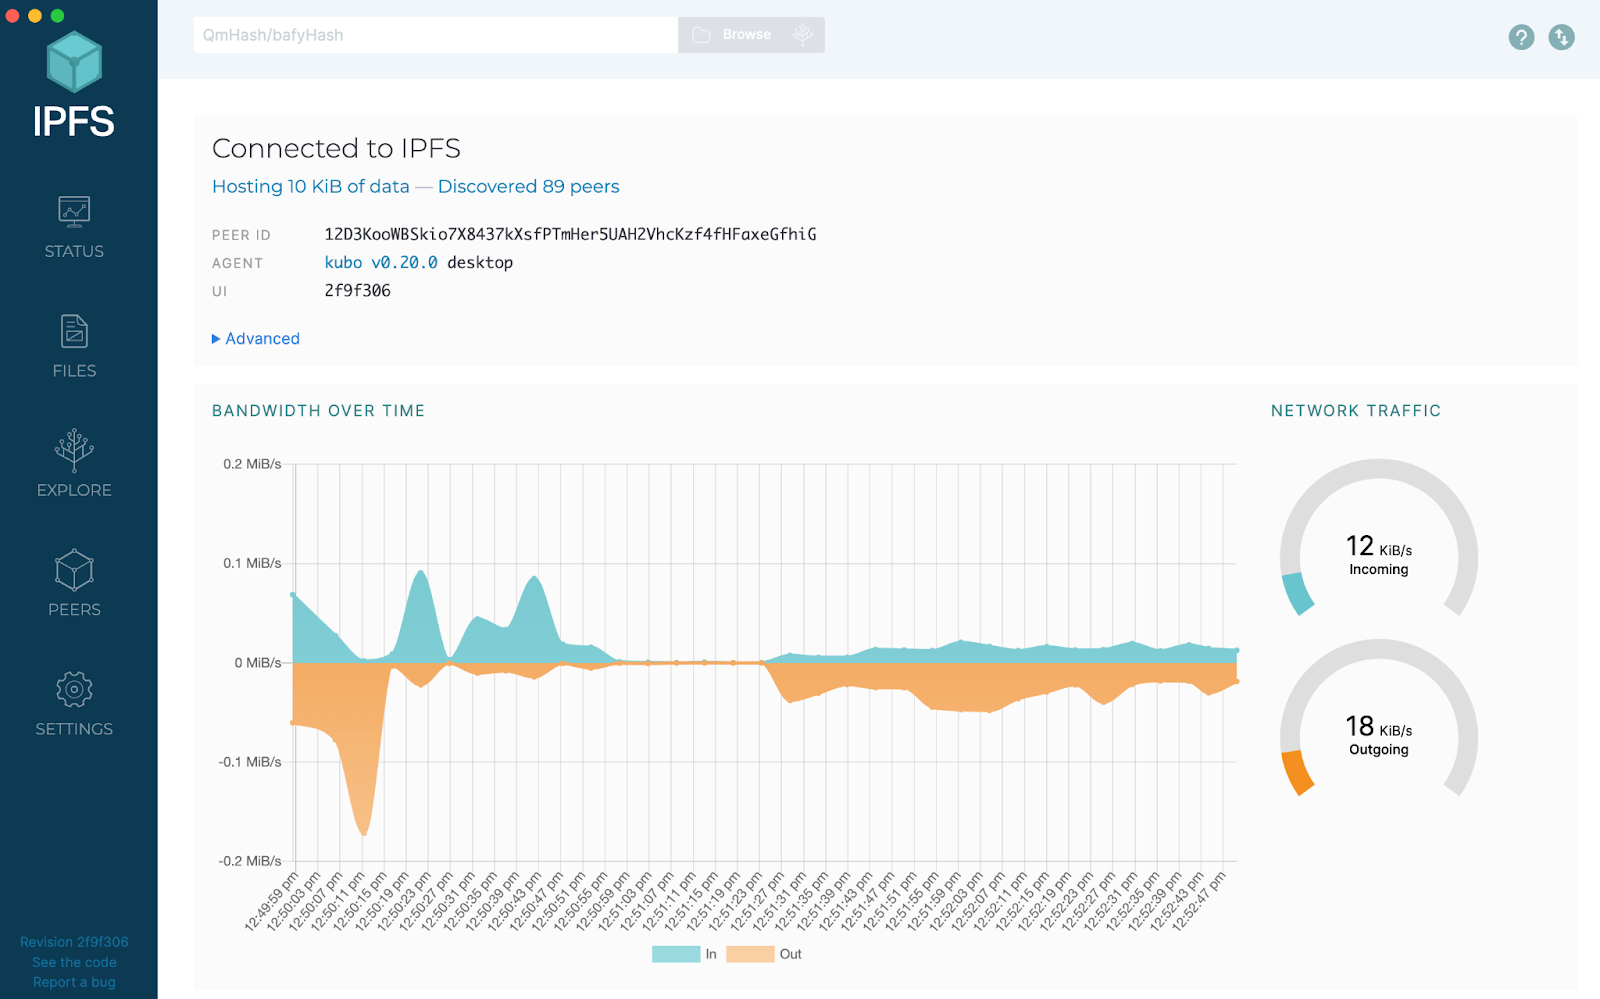Click the QmHash/bafyHash input field

[436, 35]
